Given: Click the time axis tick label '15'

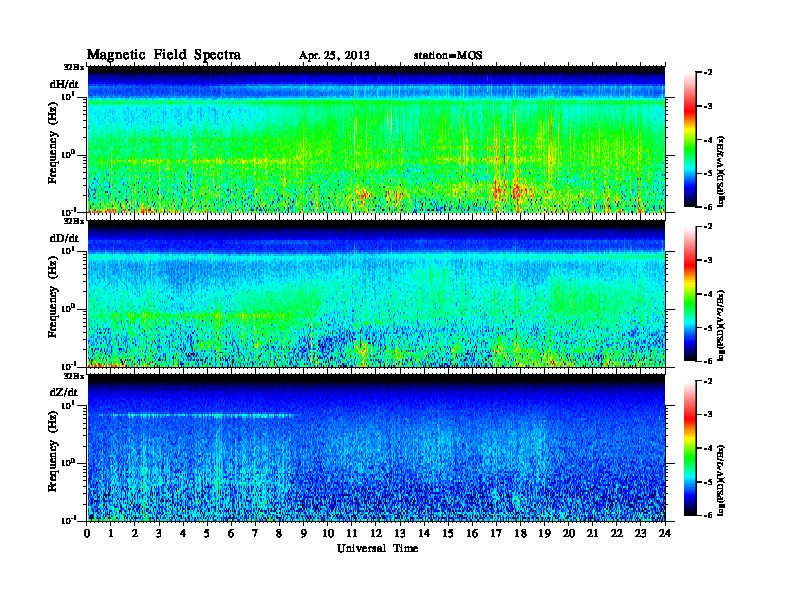Looking at the screenshot, I should click(448, 534).
